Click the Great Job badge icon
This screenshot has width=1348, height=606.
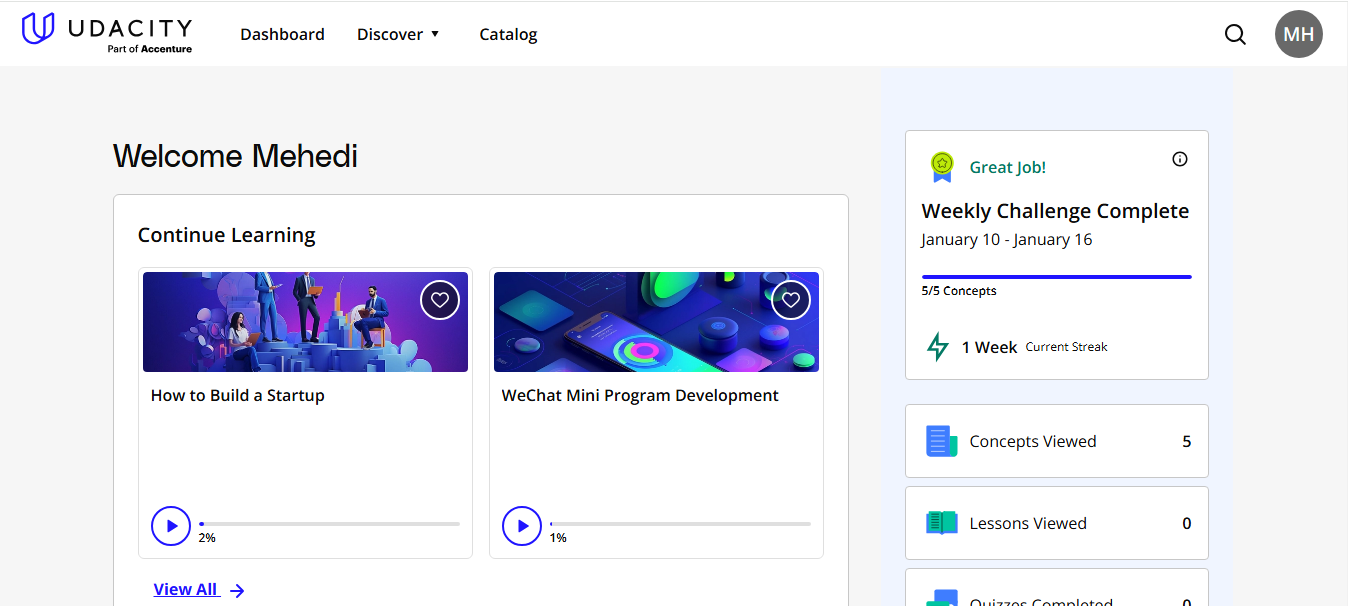(x=941, y=167)
